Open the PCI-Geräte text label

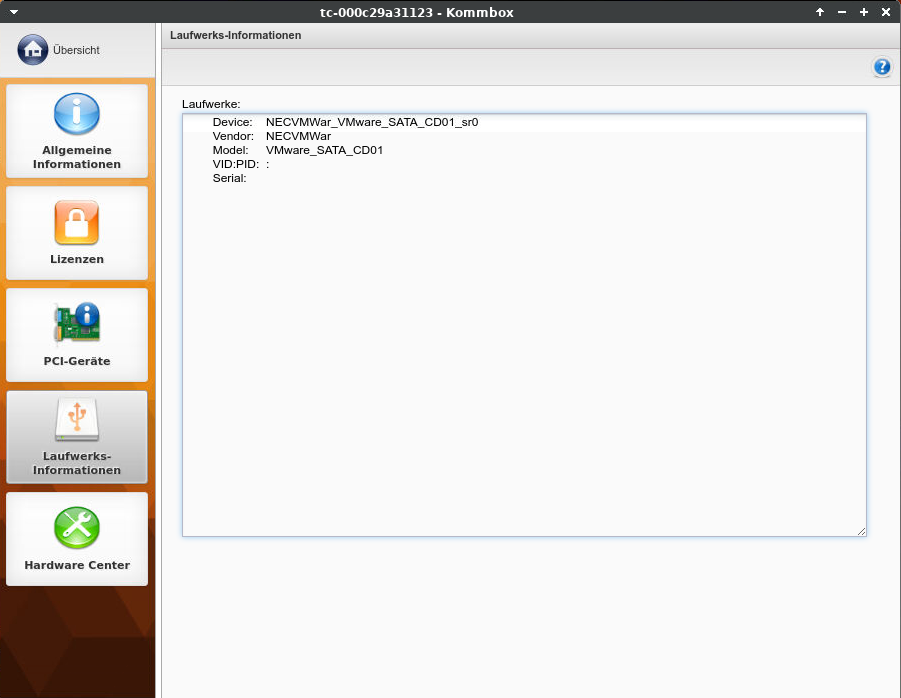click(x=77, y=361)
